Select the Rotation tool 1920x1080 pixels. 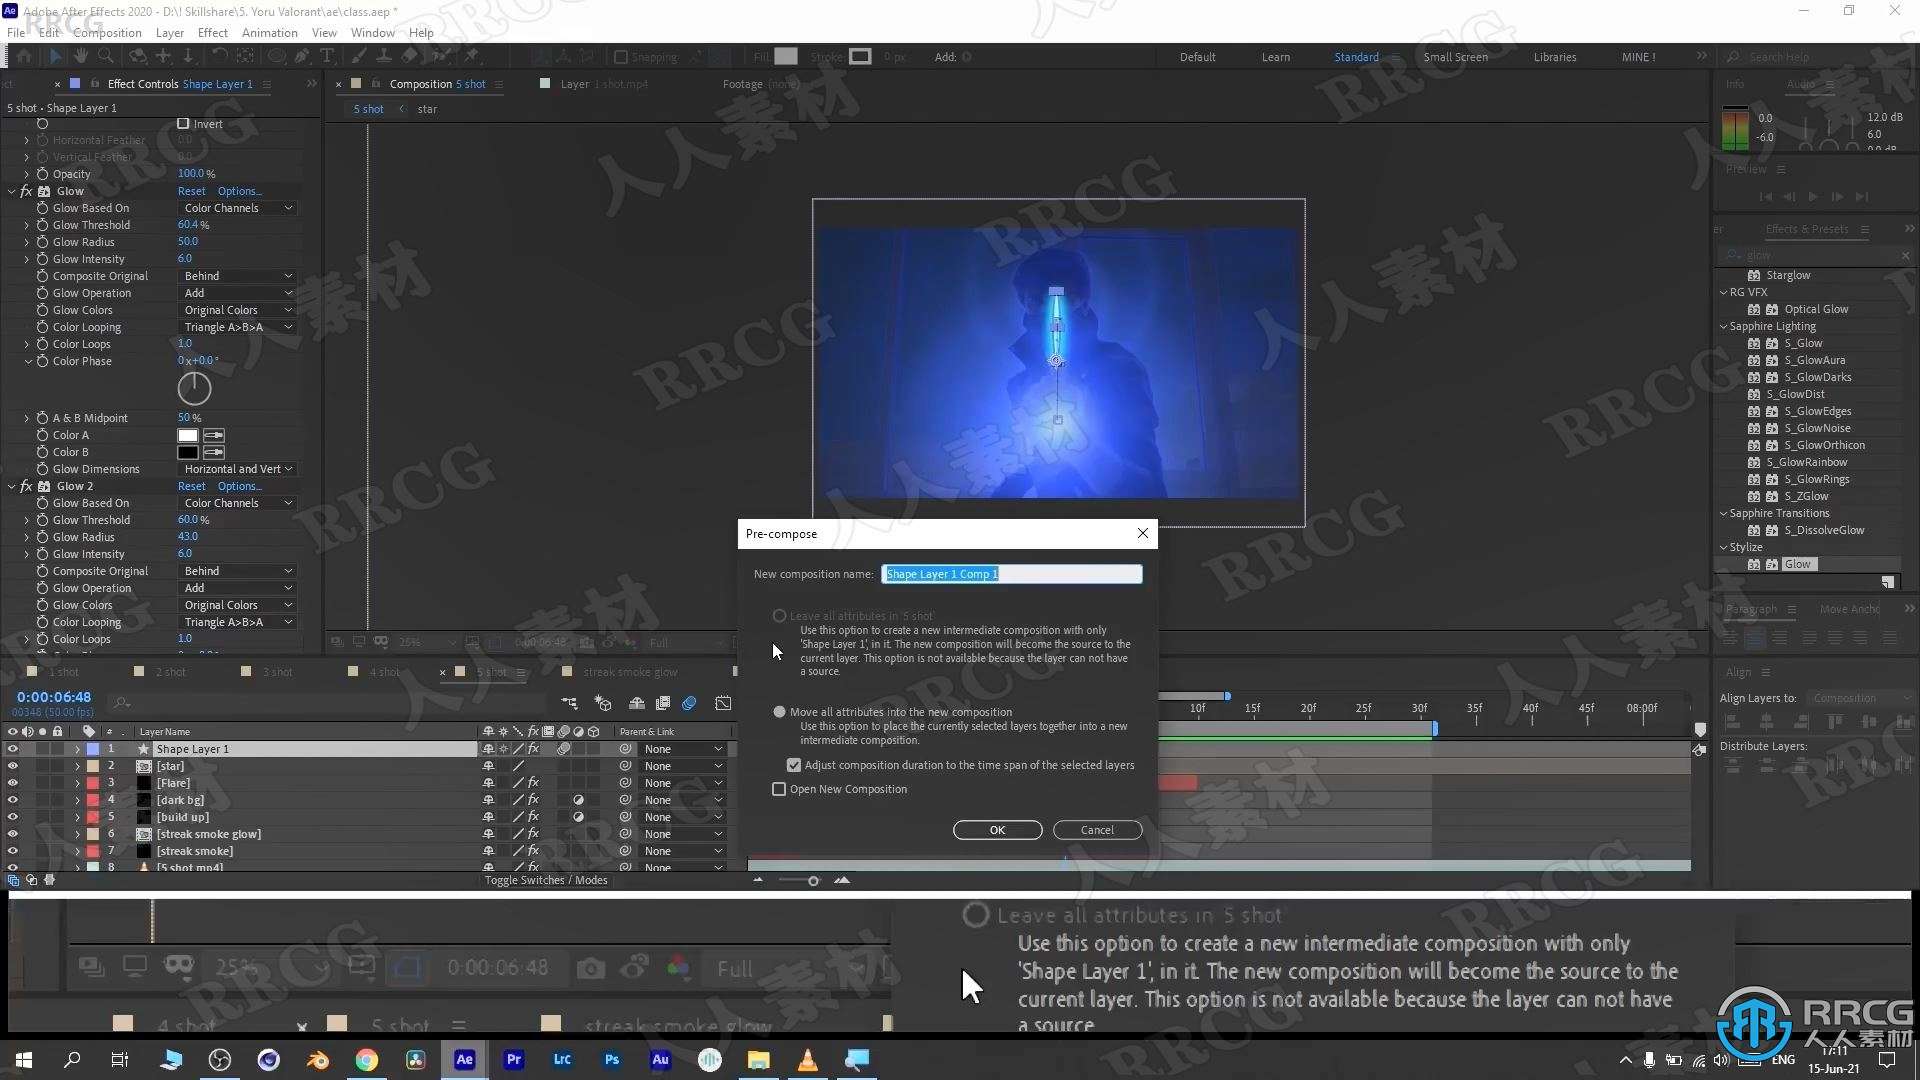[220, 57]
